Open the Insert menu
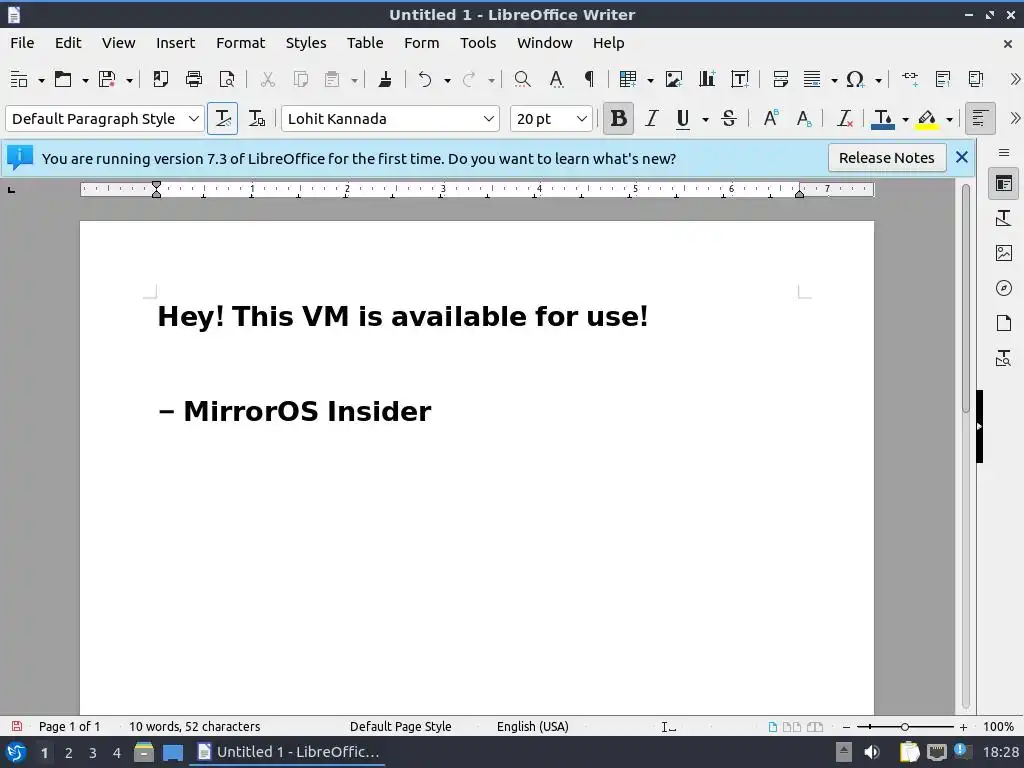1024x768 pixels. (x=176, y=43)
